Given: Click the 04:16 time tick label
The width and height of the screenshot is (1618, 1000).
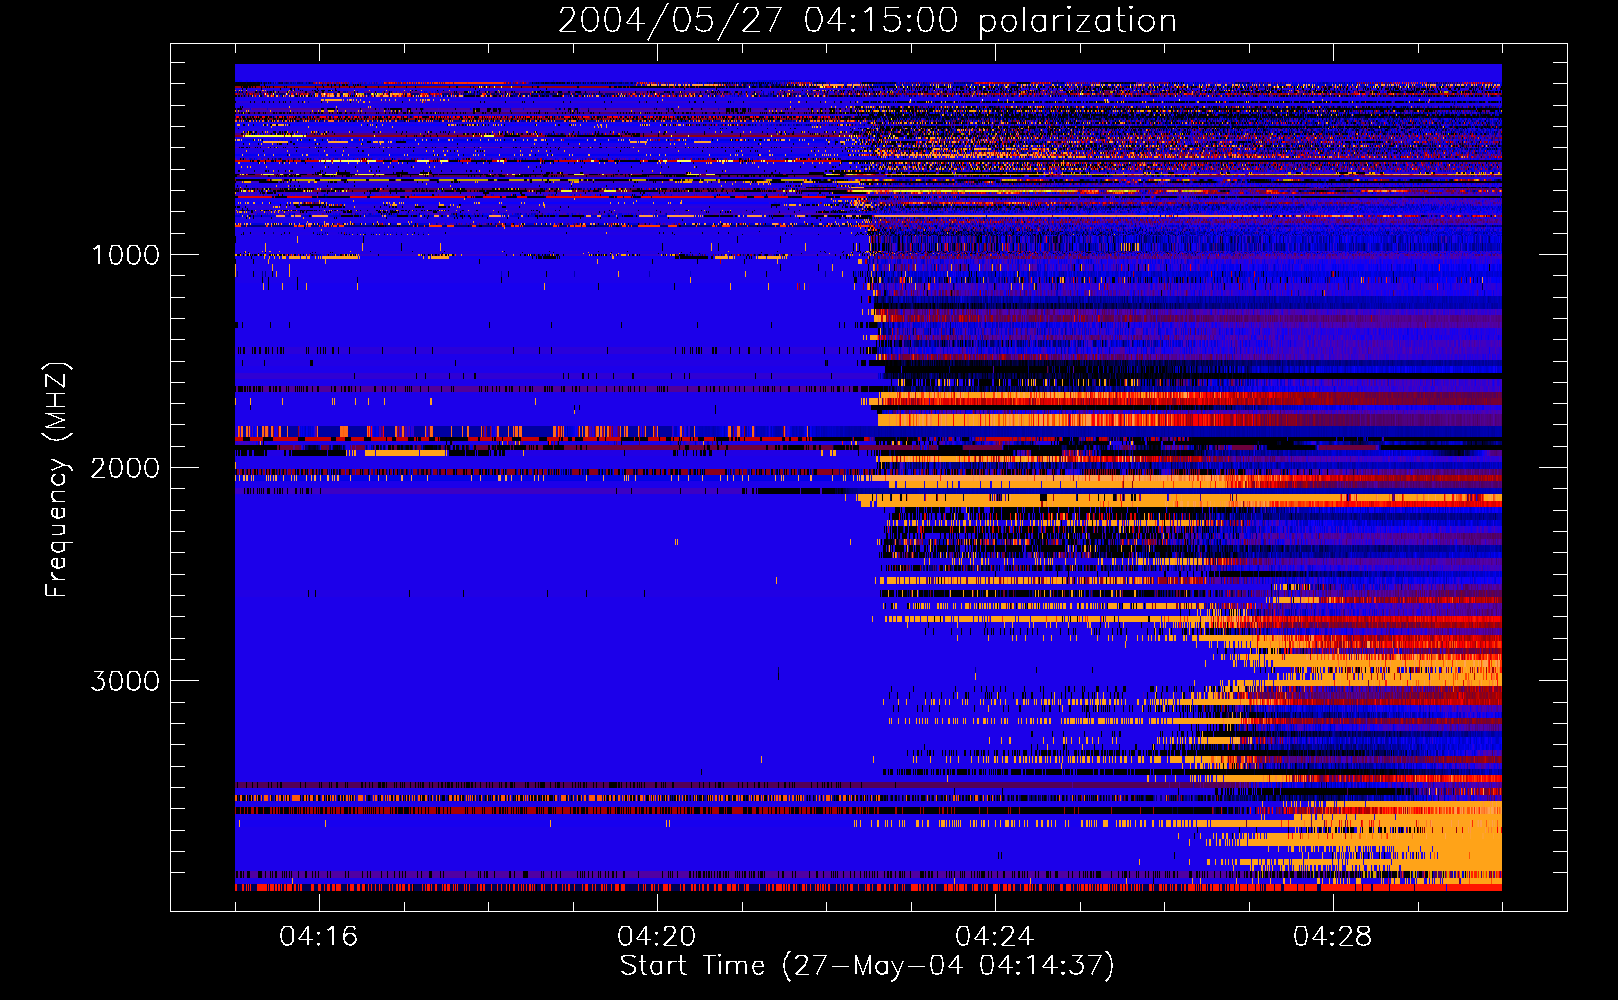Looking at the screenshot, I should coord(319,937).
